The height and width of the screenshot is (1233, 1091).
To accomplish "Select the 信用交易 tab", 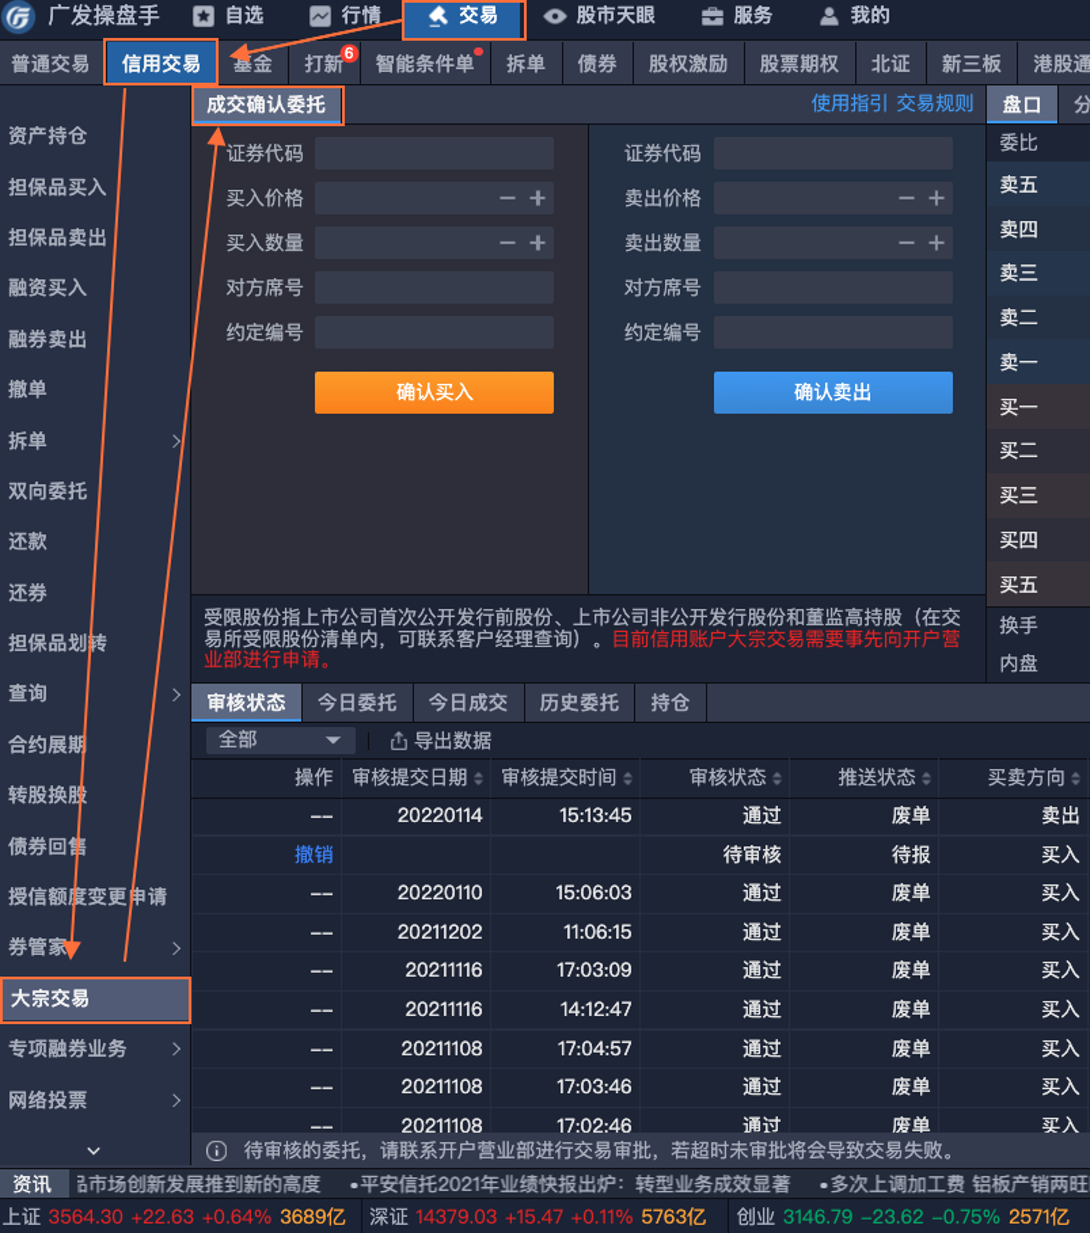I will pos(160,64).
